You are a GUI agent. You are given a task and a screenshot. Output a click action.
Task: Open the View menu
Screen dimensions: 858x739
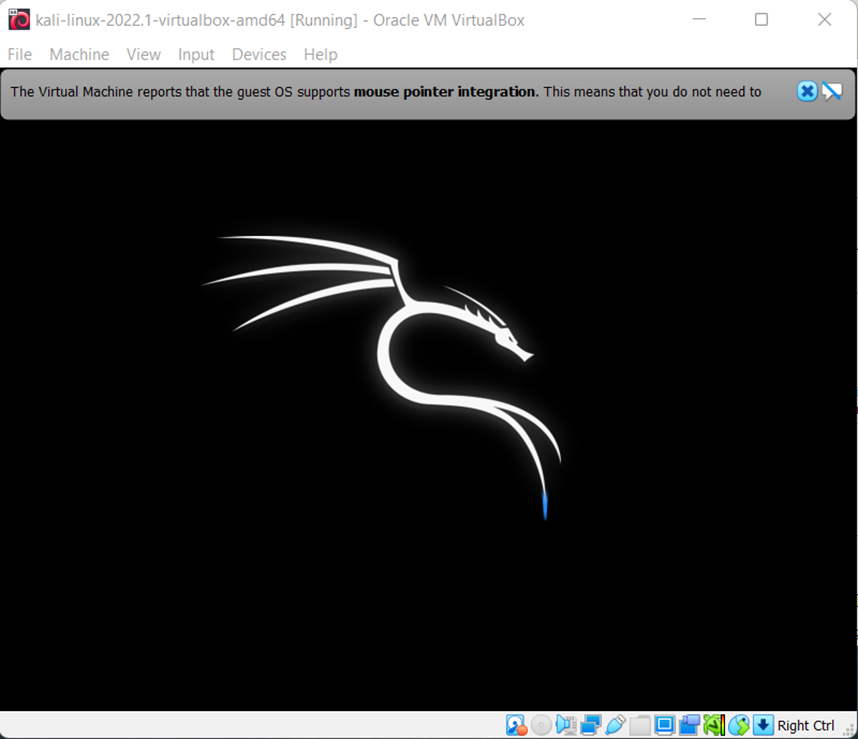click(x=143, y=54)
